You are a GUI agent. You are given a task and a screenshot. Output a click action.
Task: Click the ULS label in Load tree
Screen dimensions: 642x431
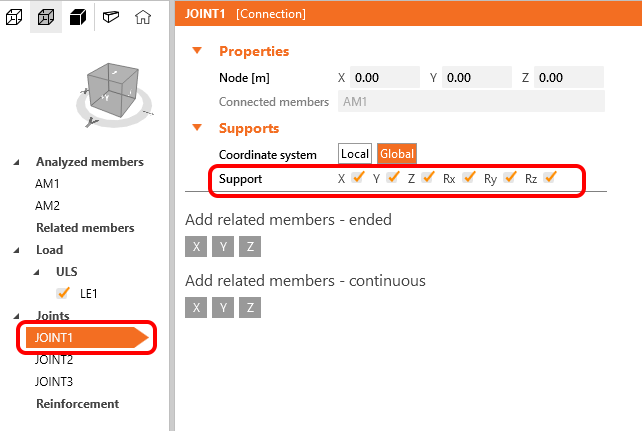pyautogui.click(x=67, y=272)
